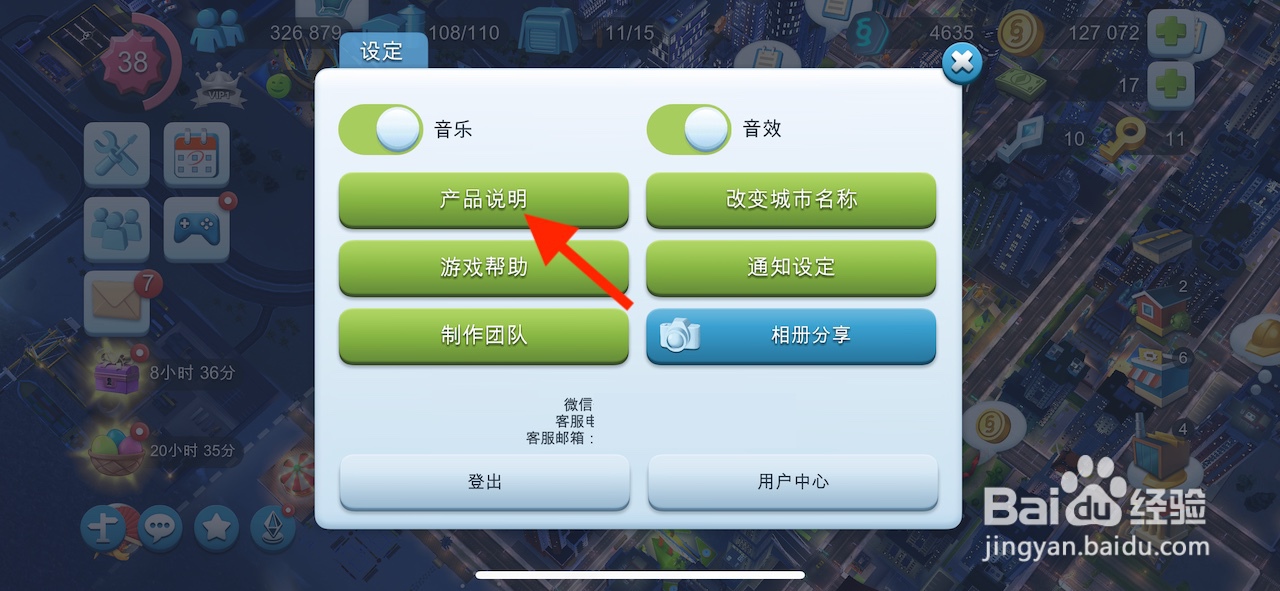Open the game controller icon
The image size is (1280, 591).
point(196,229)
